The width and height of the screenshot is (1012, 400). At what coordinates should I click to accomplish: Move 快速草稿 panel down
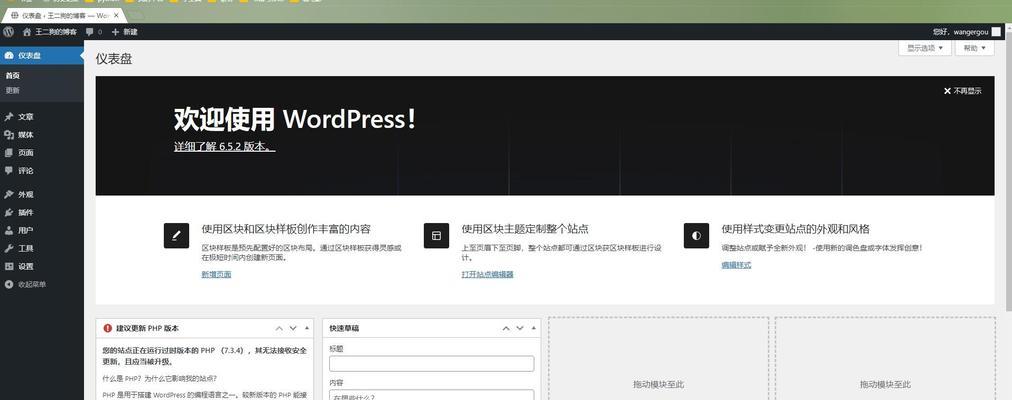point(520,328)
